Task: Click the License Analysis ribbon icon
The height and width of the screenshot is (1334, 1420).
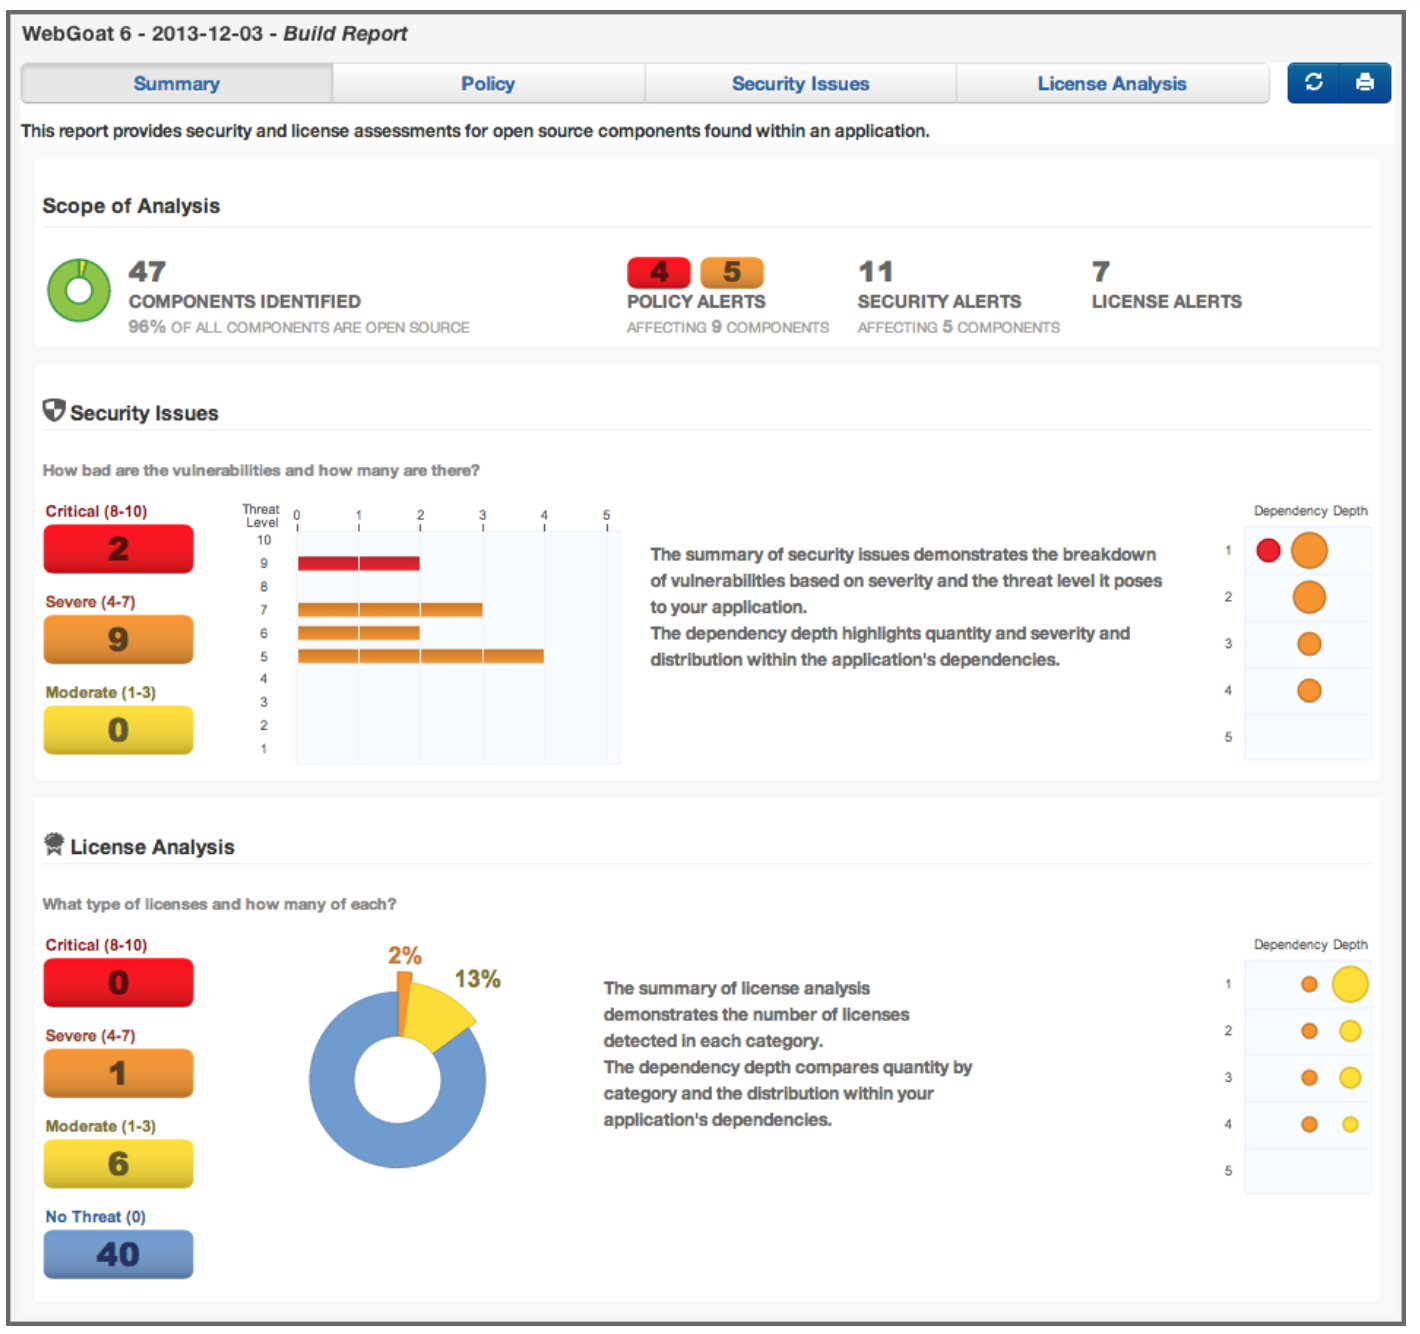Action: (54, 845)
